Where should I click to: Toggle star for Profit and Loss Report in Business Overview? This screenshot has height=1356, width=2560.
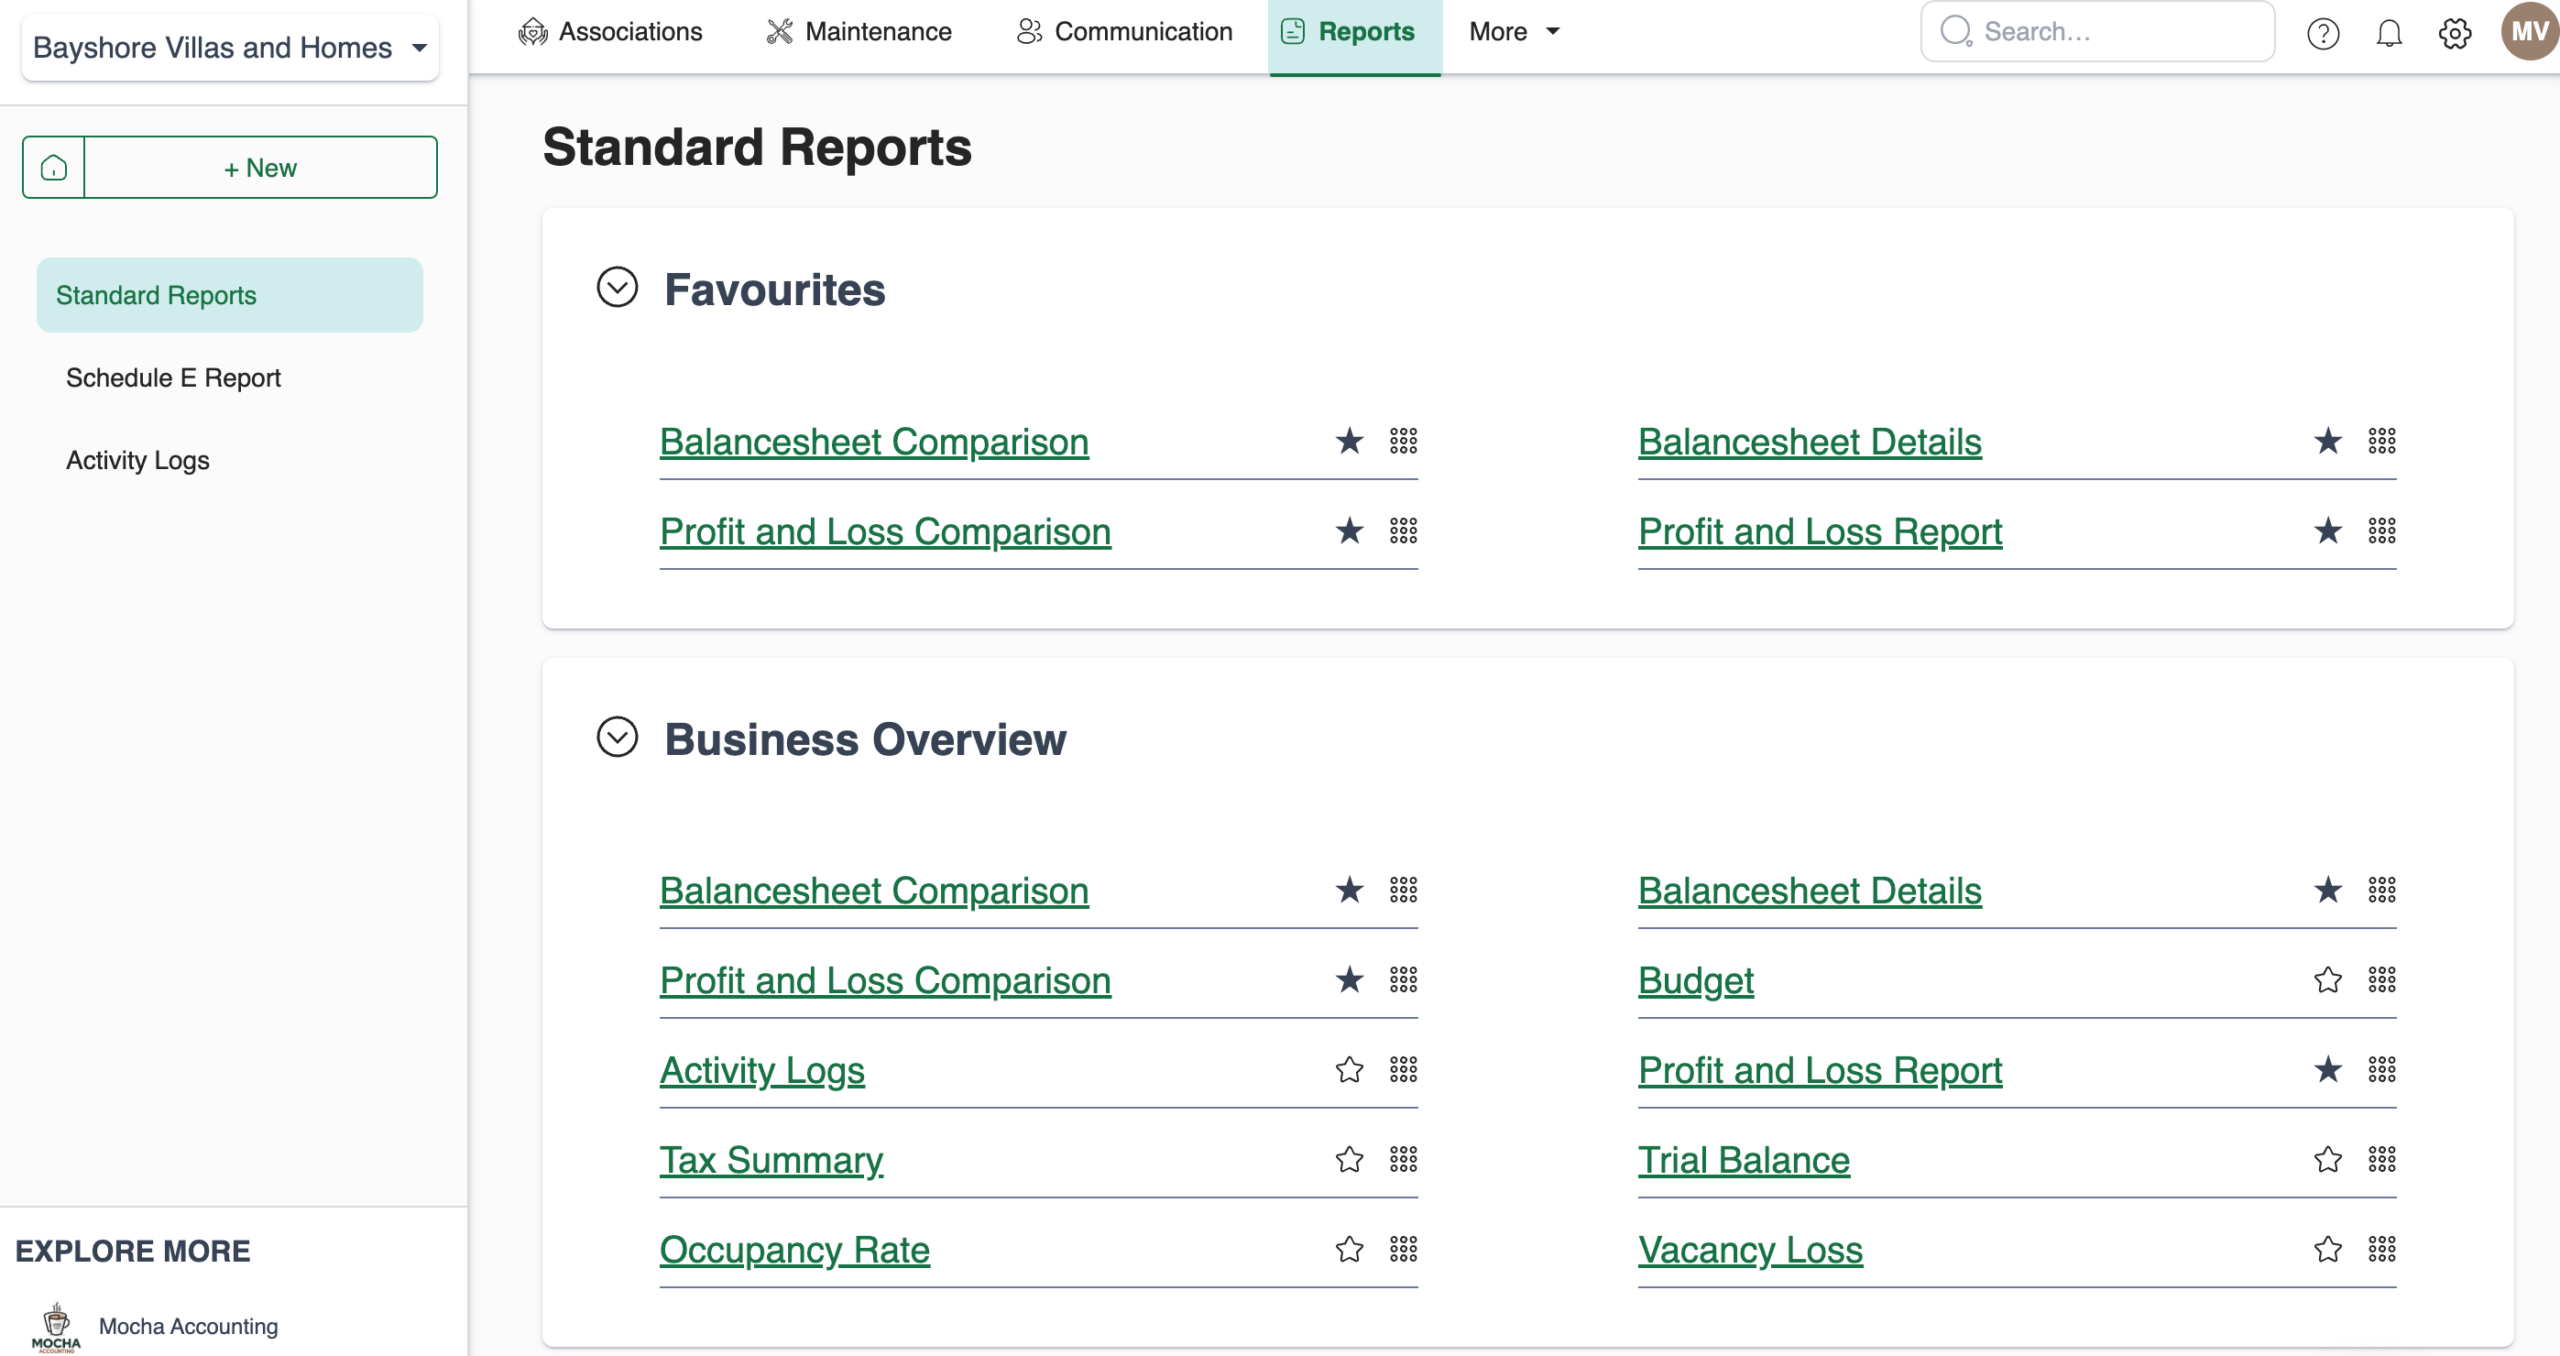pos(2328,1070)
